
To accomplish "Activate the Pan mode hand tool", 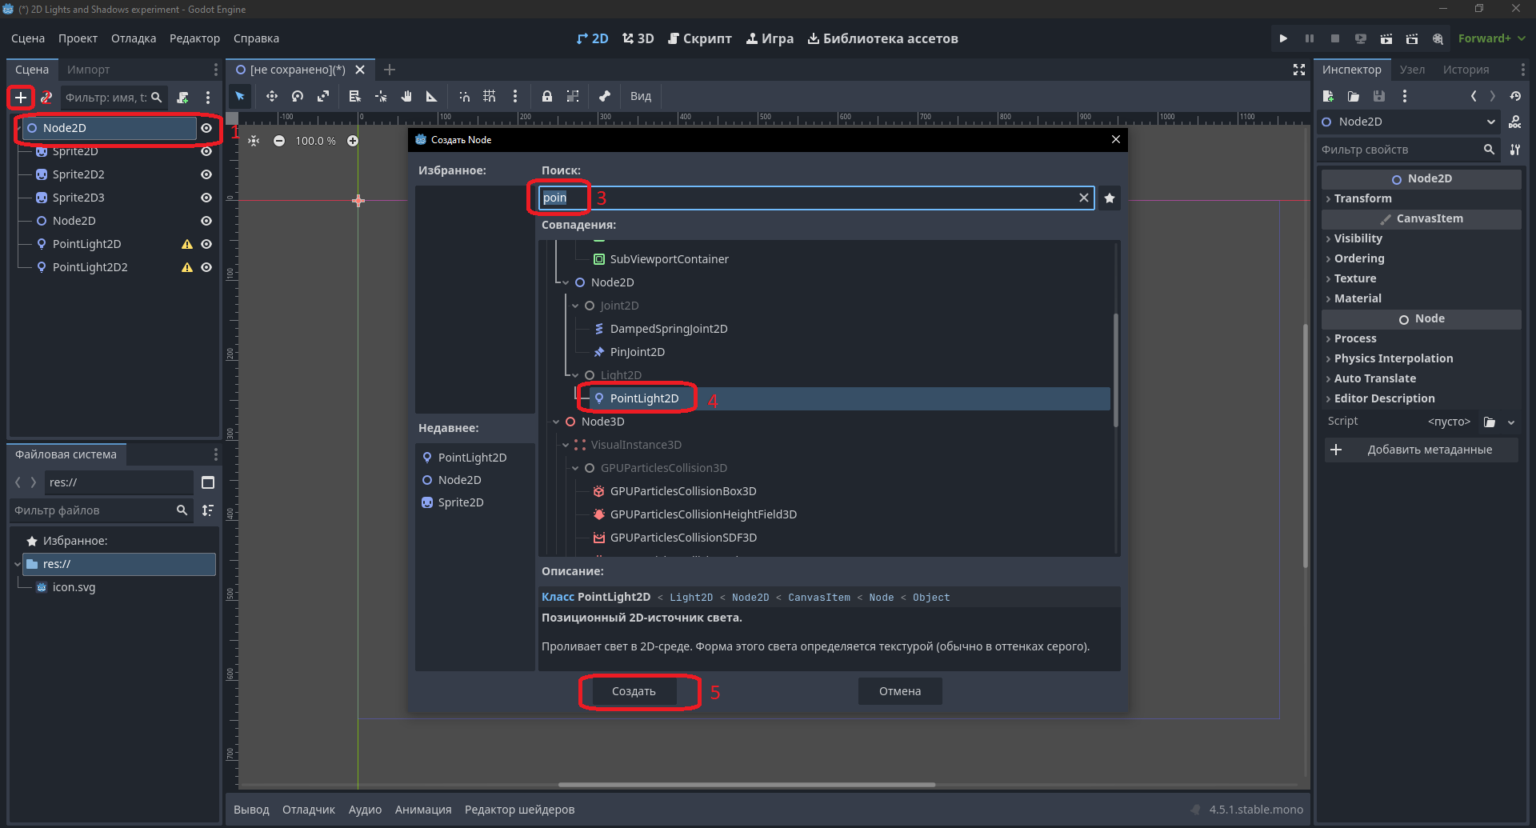I will [407, 96].
